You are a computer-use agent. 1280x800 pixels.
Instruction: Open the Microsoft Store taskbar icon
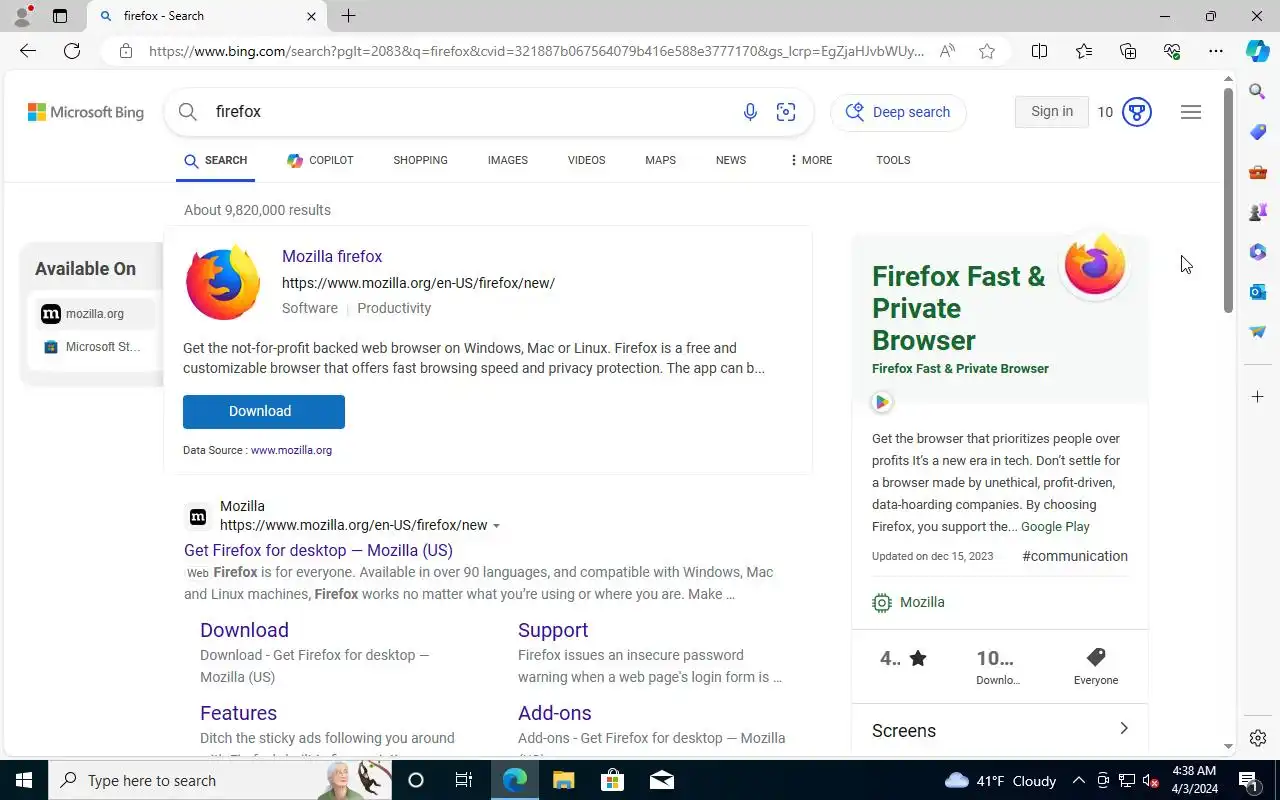[x=612, y=780]
